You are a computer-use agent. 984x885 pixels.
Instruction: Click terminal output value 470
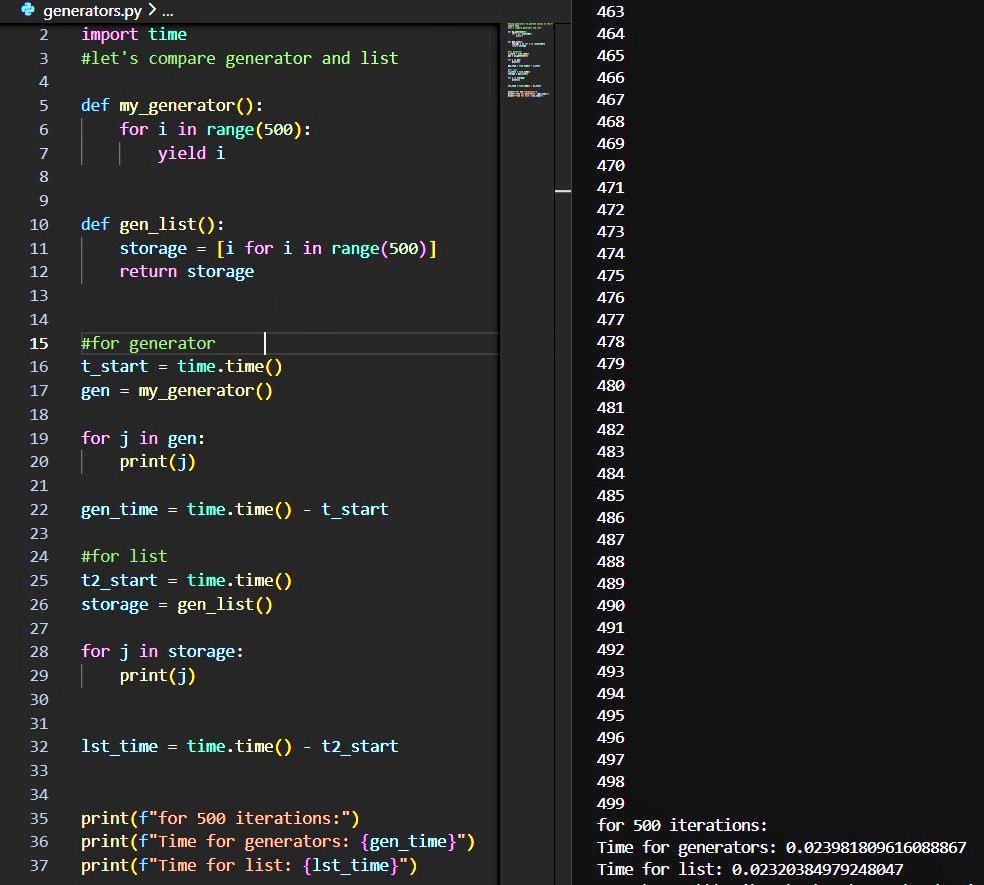611,166
